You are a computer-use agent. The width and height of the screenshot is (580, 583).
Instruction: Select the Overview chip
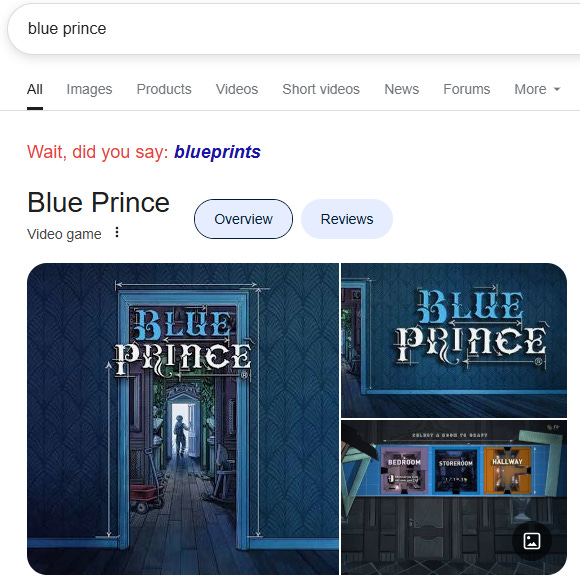(x=243, y=219)
